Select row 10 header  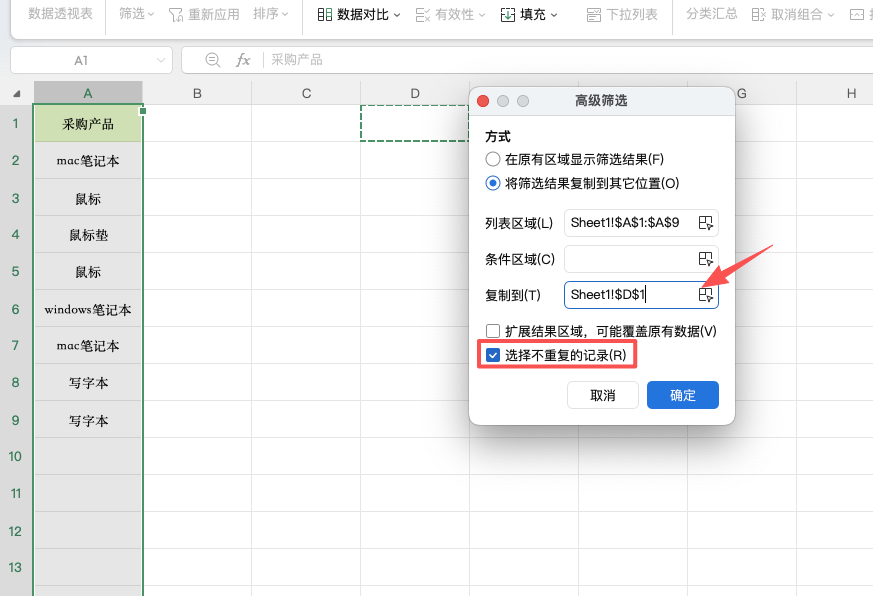click(x=16, y=456)
